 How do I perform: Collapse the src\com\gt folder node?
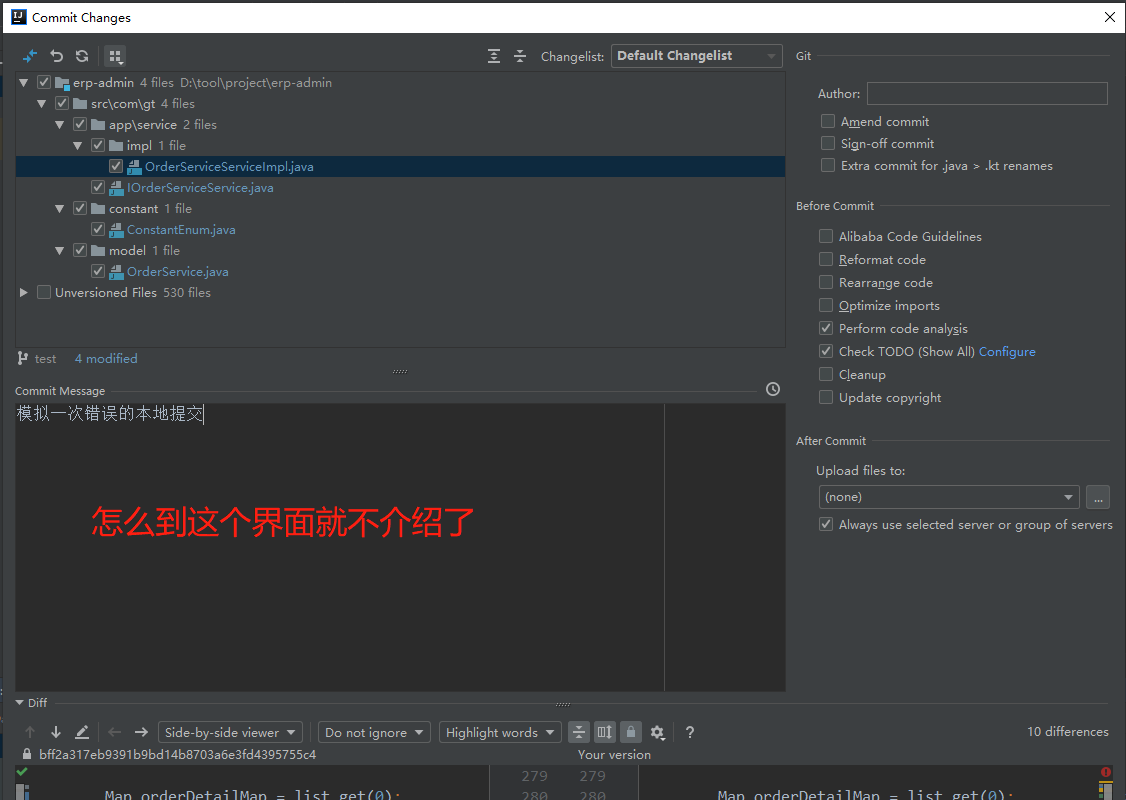(x=42, y=103)
